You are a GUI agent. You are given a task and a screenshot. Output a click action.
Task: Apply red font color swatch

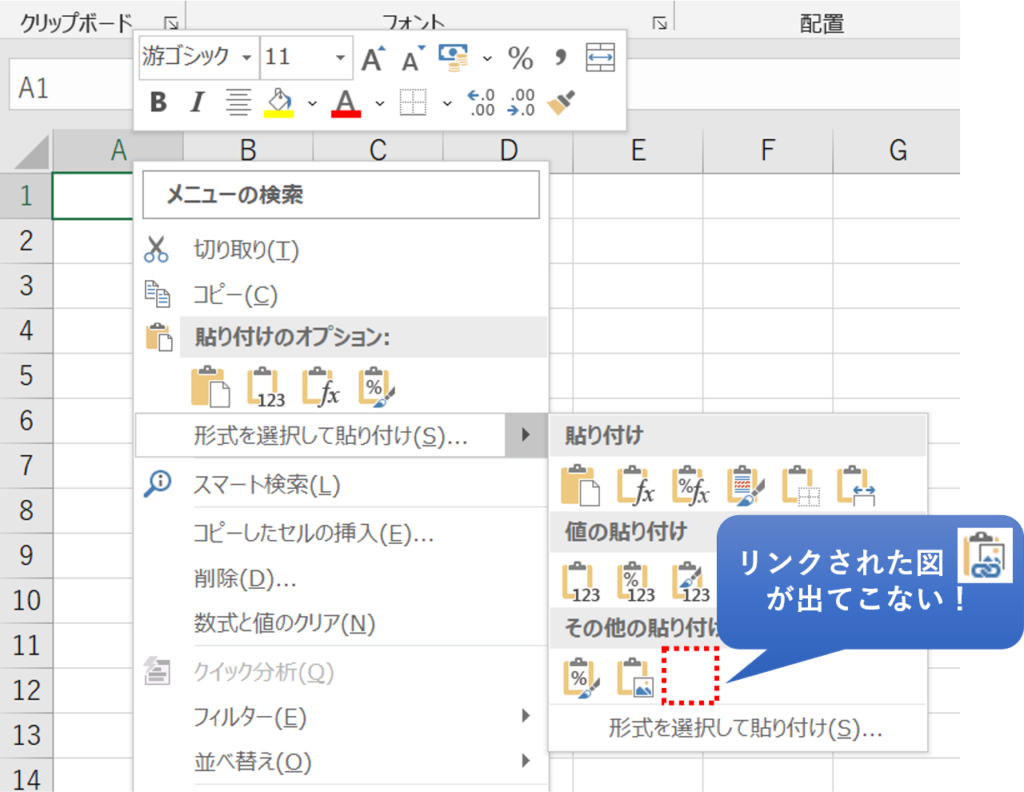point(345,102)
